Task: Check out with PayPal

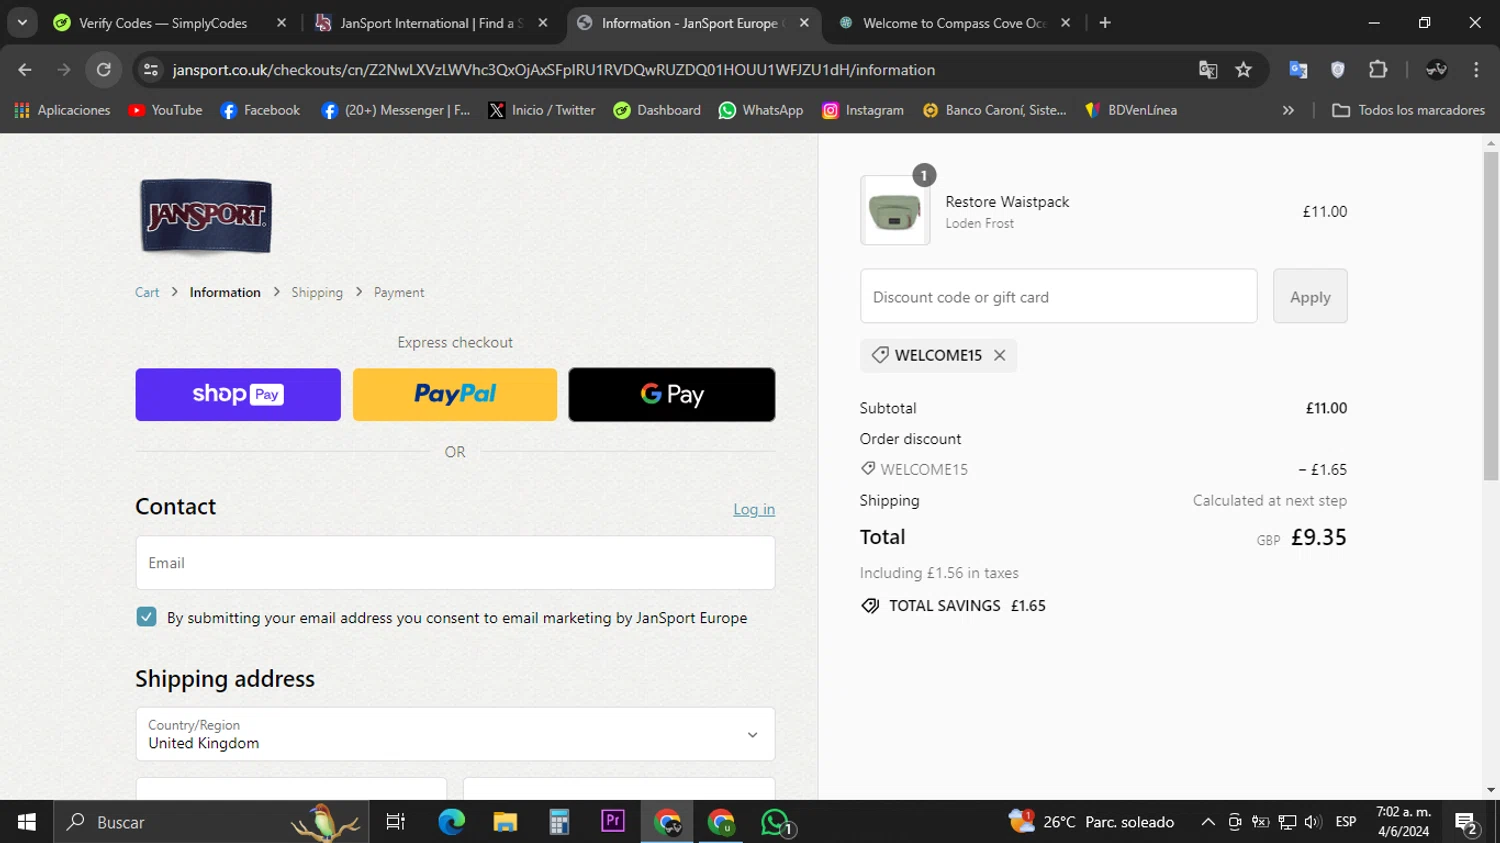Action: click(x=455, y=394)
